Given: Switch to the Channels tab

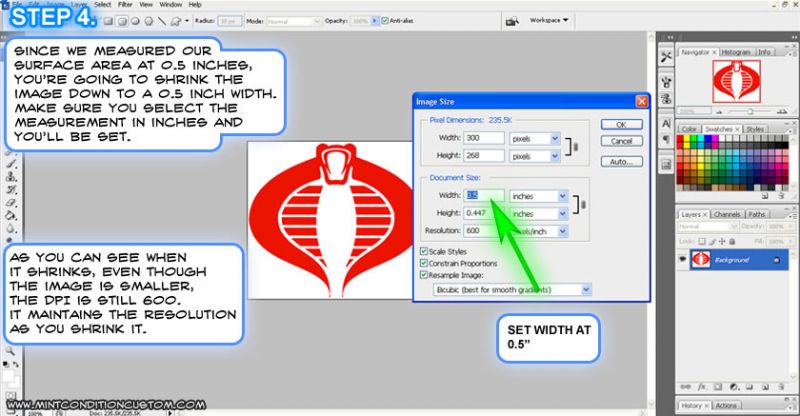Looking at the screenshot, I should [727, 214].
